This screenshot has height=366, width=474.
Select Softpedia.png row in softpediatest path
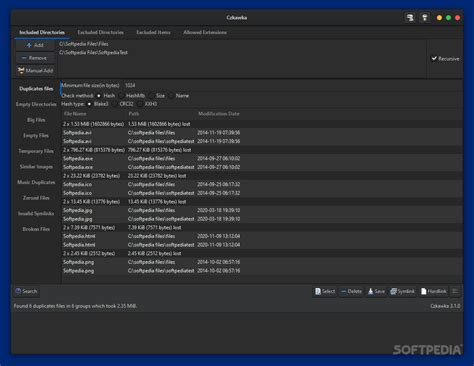[x=262, y=271]
